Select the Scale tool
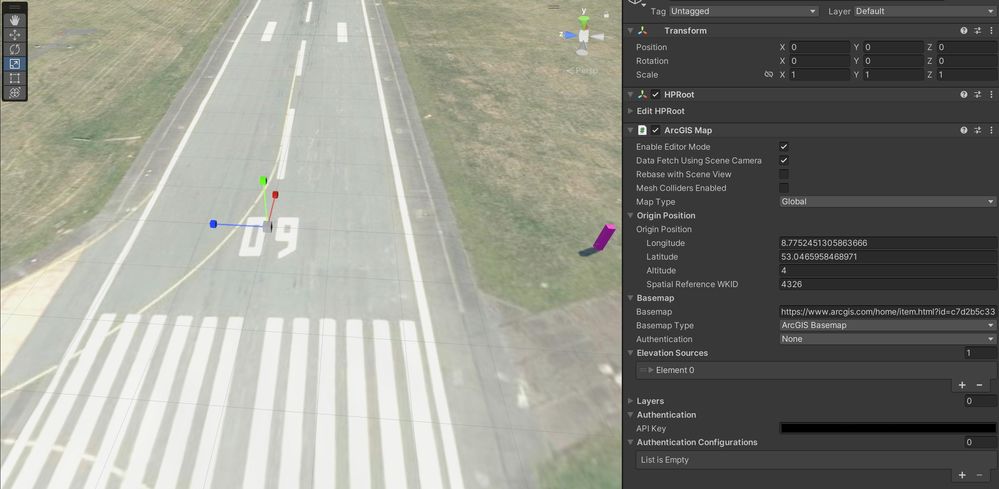Screen dimensions: 999x489 tap(15, 64)
